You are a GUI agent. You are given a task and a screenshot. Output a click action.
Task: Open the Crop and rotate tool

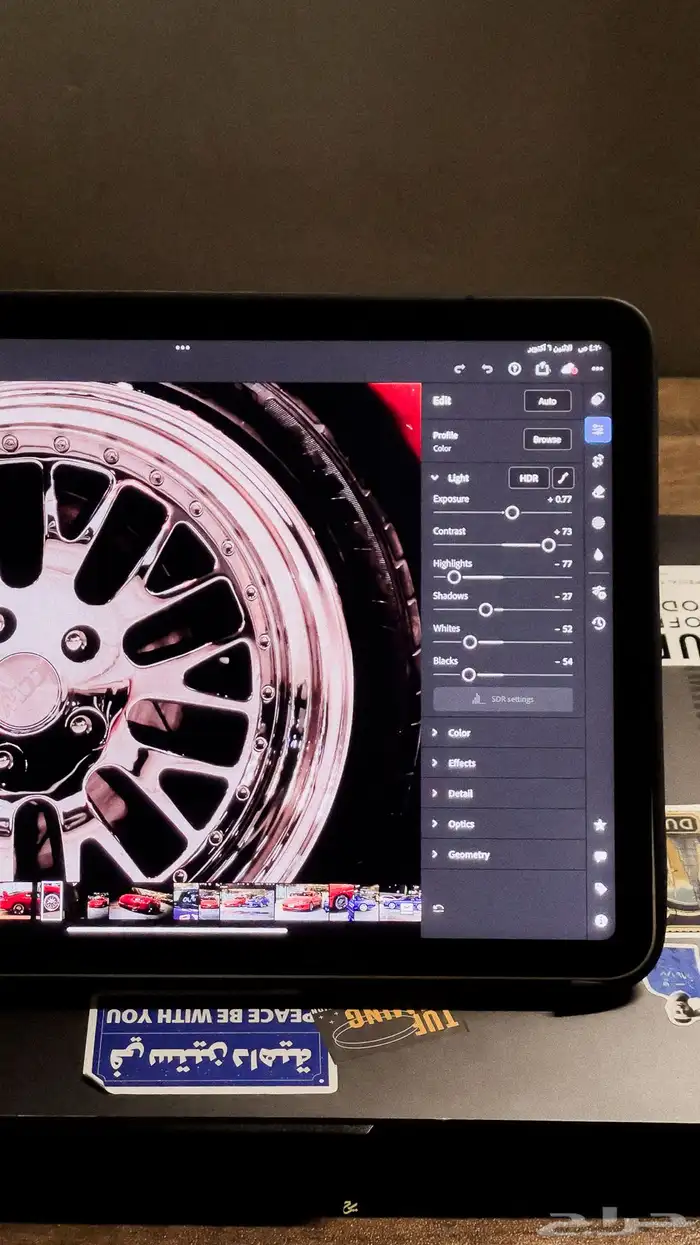[x=598, y=461]
